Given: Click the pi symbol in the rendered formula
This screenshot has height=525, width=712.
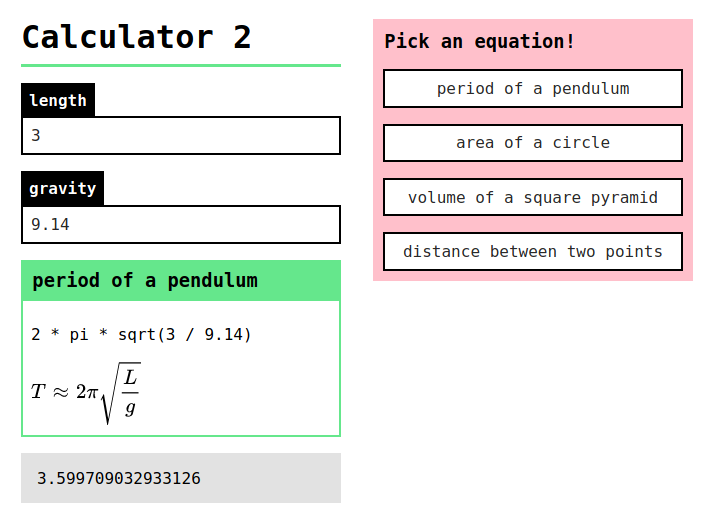Looking at the screenshot, I should click(x=93, y=392).
